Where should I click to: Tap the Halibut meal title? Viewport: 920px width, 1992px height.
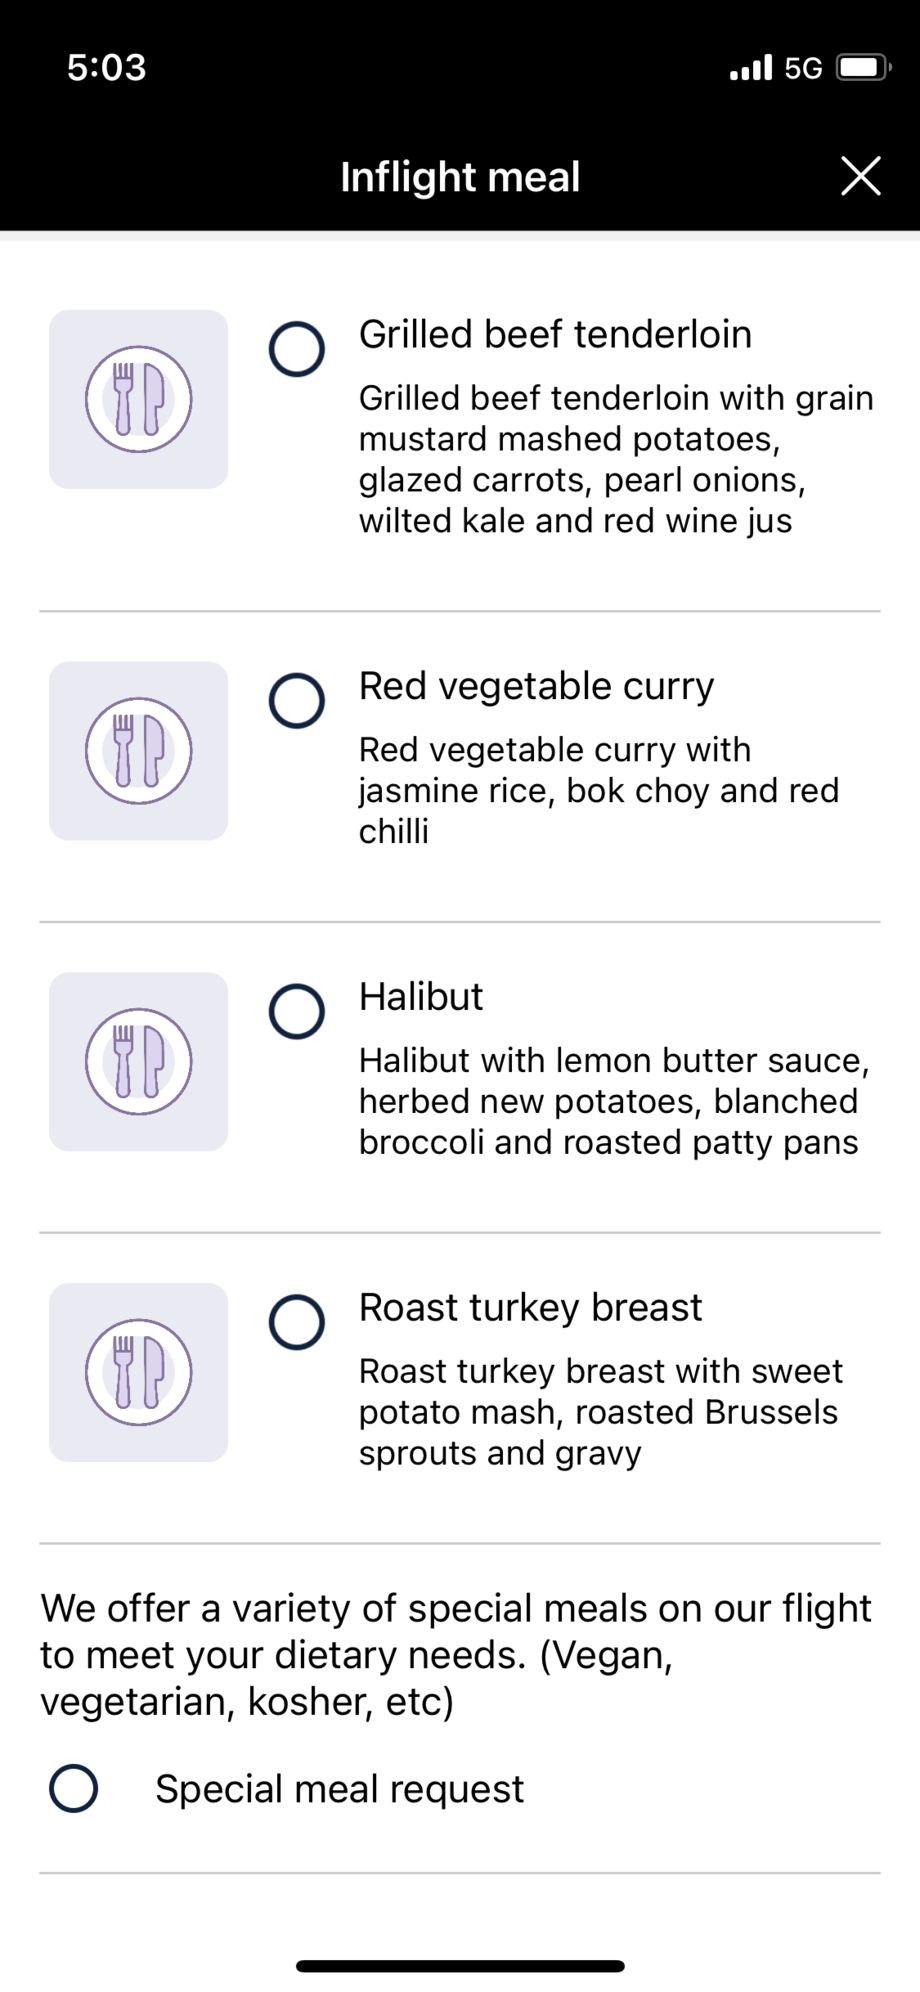(x=421, y=997)
